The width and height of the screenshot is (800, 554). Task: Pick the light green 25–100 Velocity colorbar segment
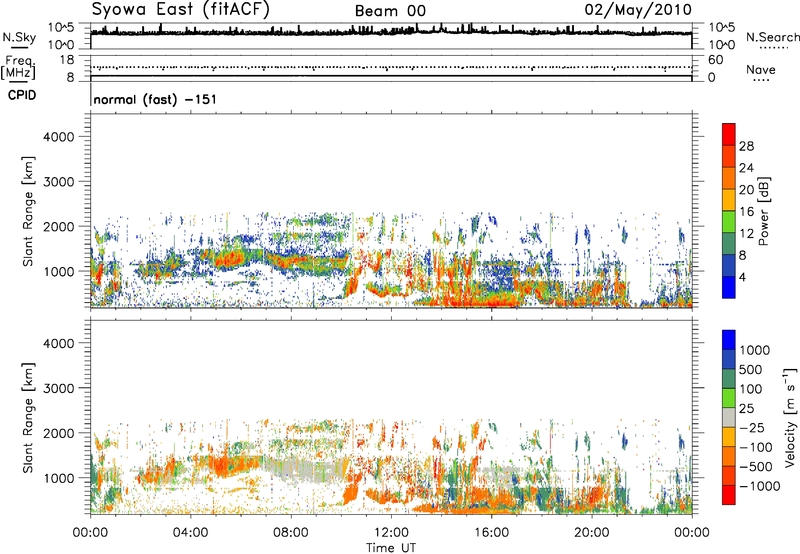pos(729,398)
